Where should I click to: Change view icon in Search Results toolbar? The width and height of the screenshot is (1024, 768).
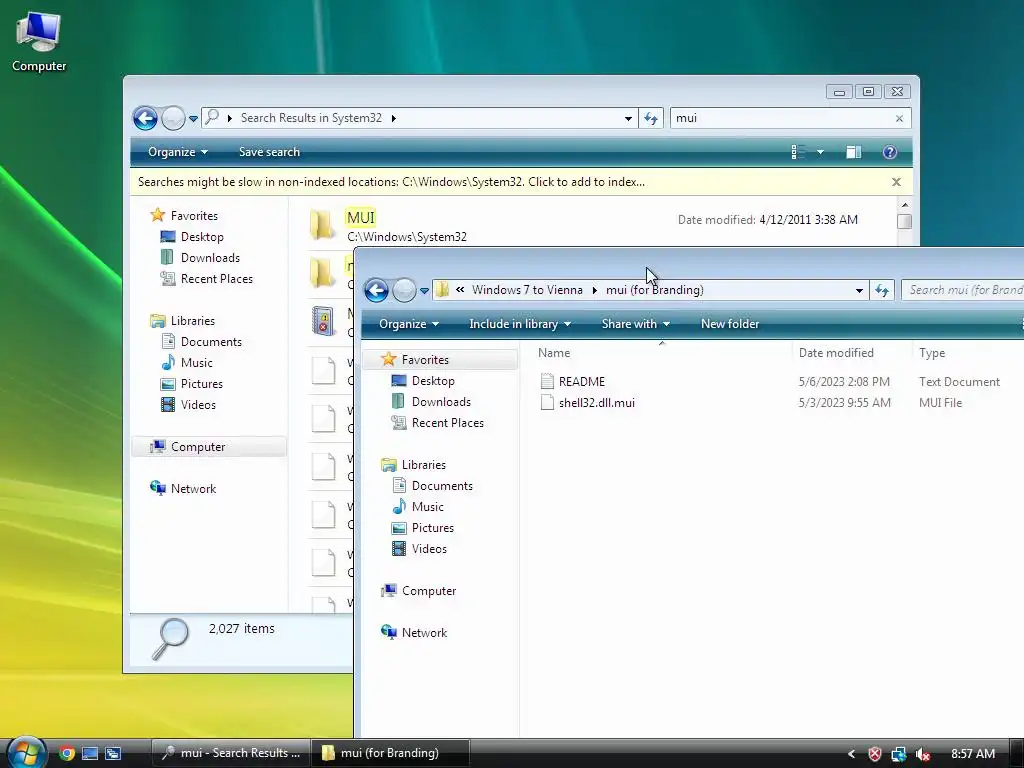click(797, 152)
